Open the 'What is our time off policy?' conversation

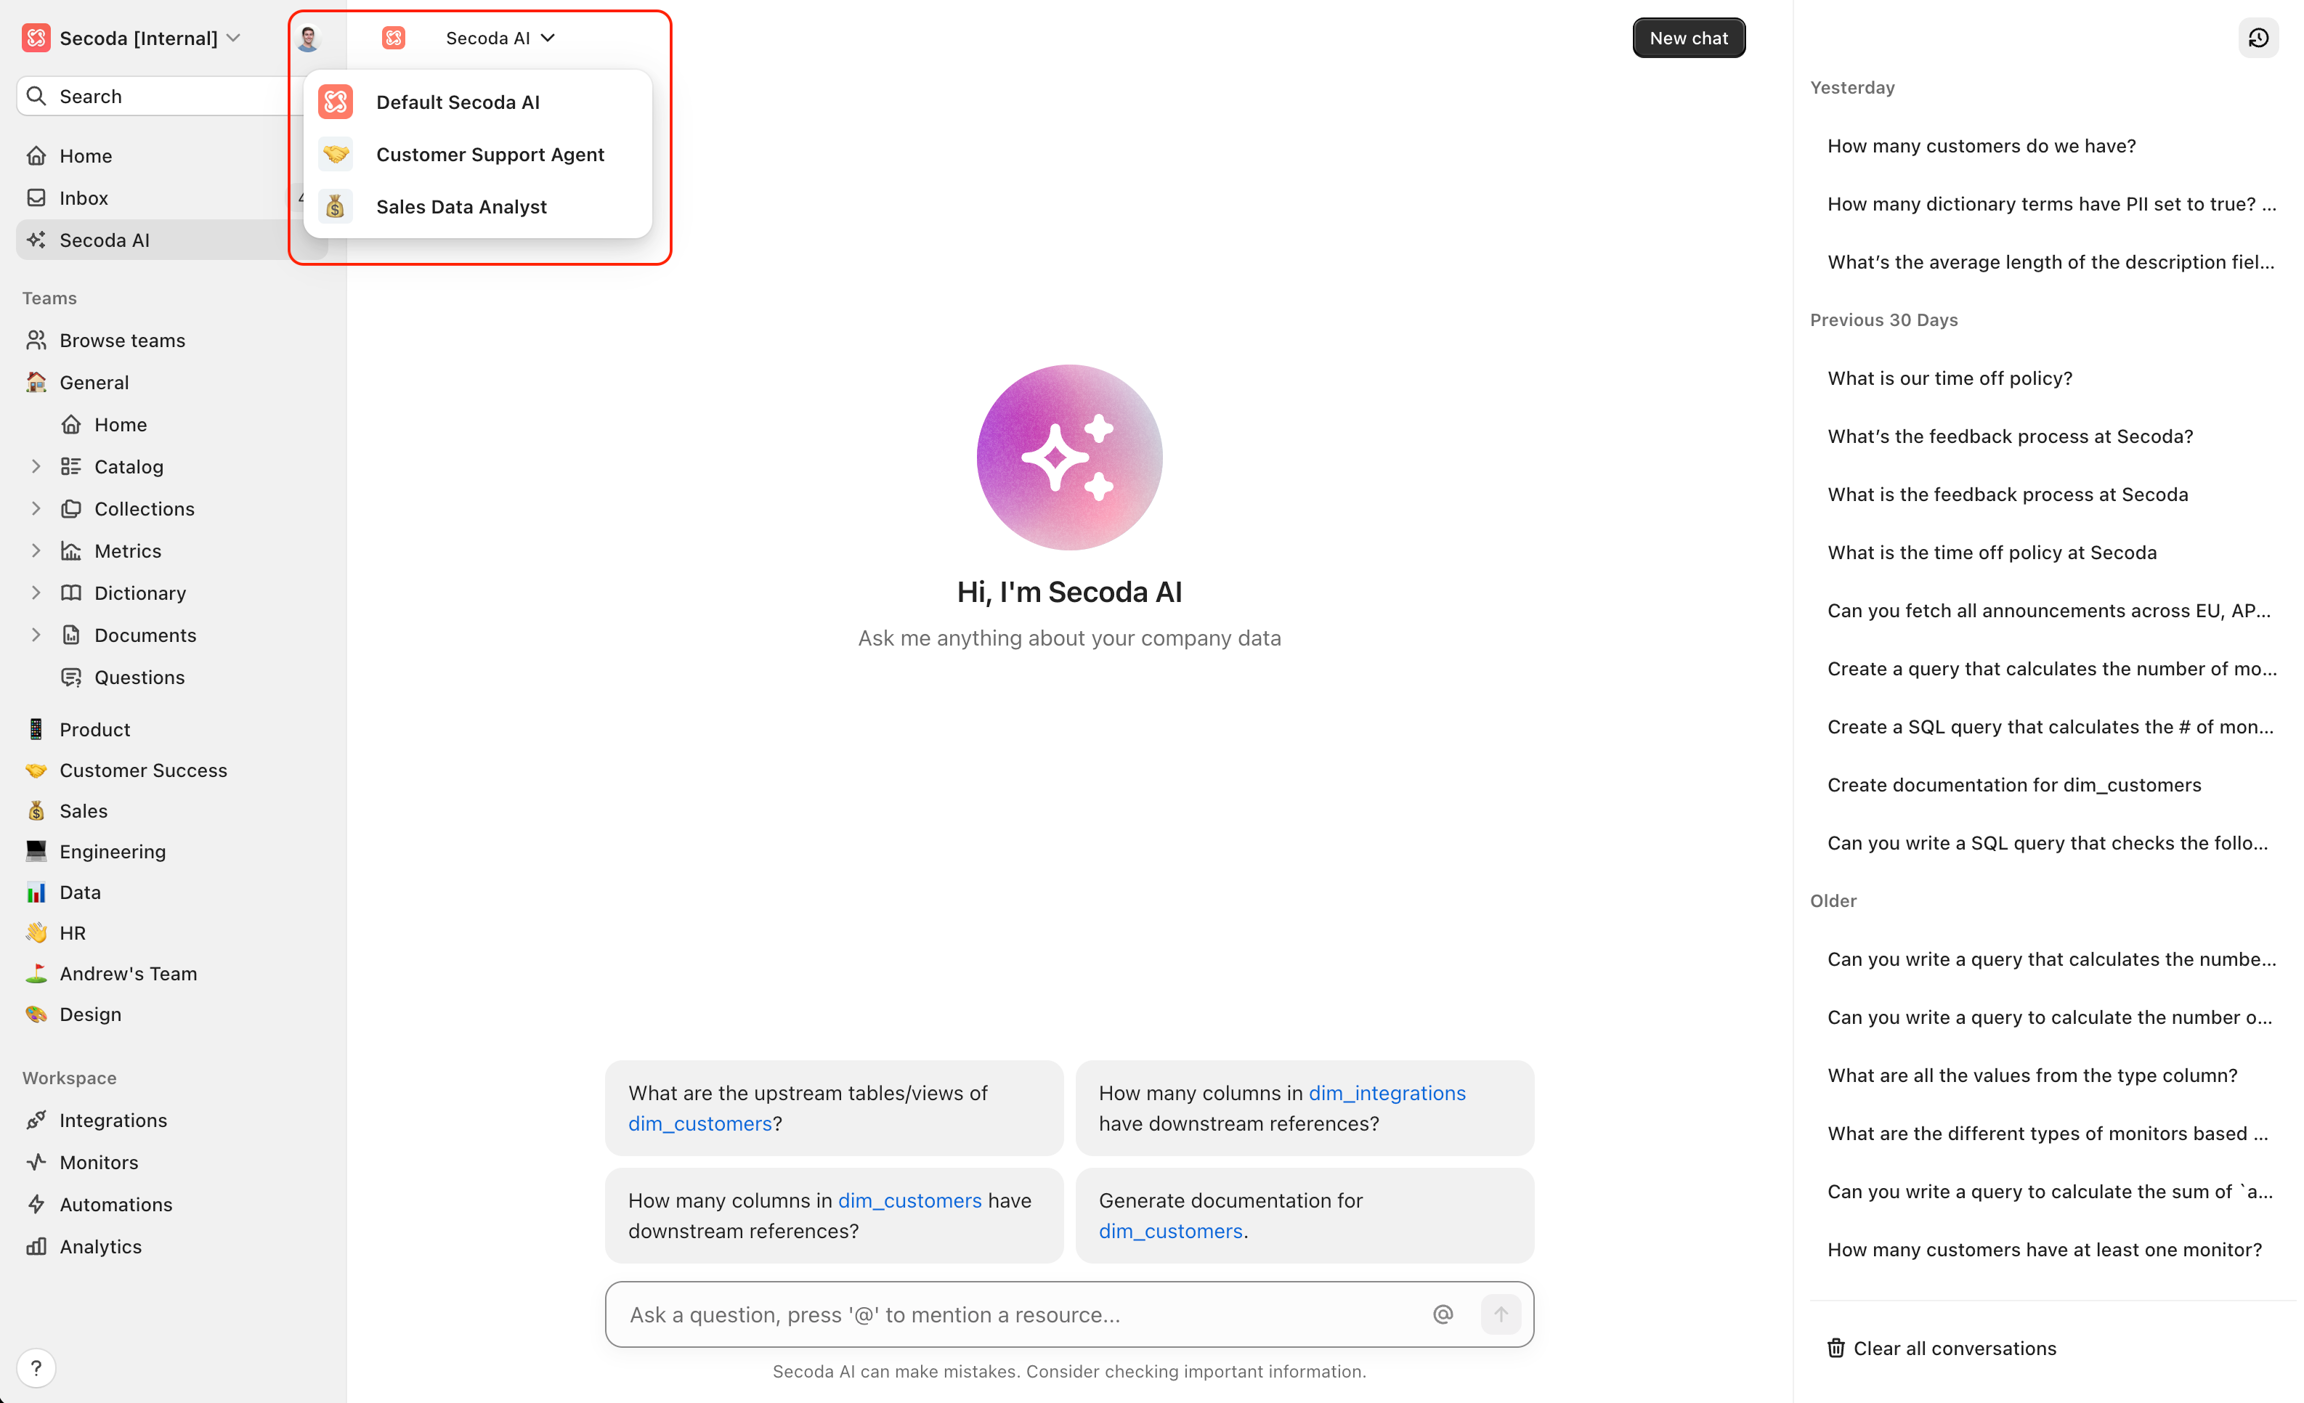pos(1949,378)
